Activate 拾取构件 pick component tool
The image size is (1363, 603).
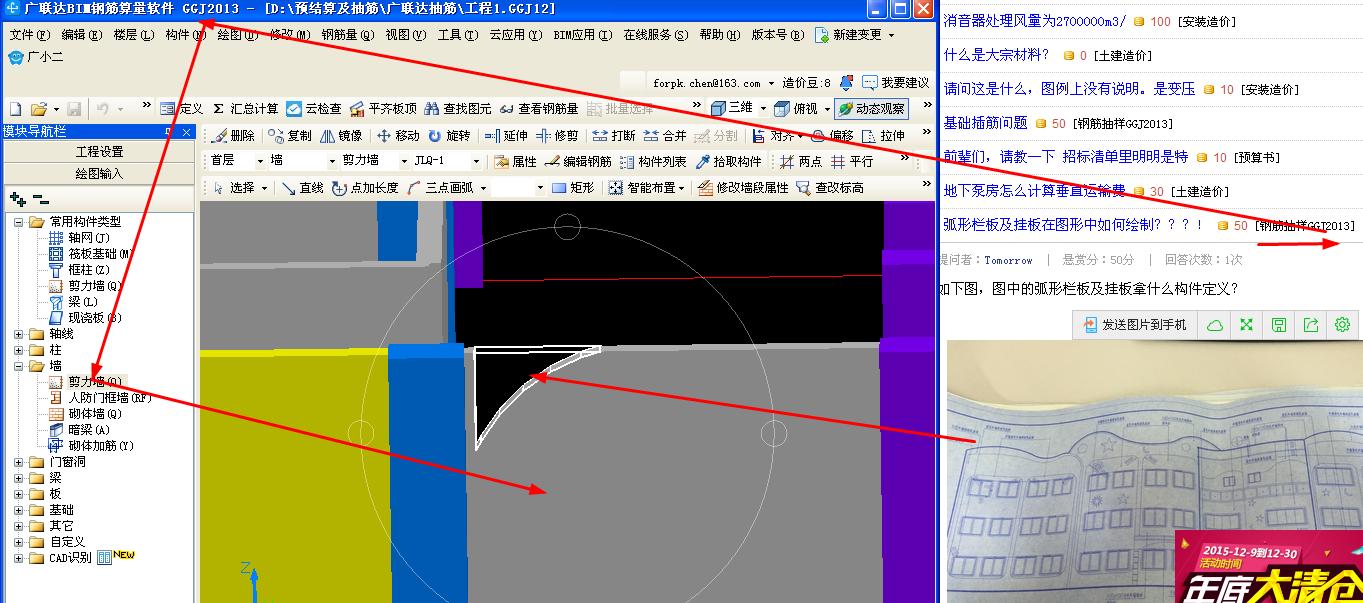point(728,161)
